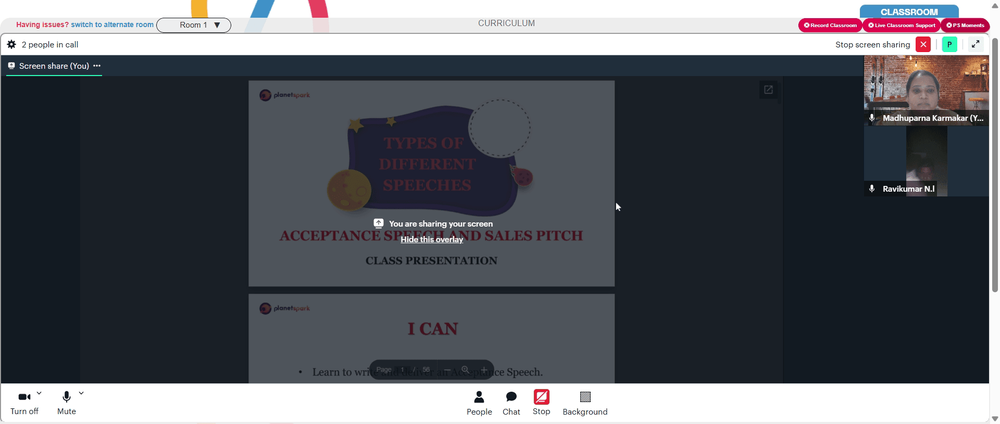Open Live Classroom Support
Viewport: 1000px width, 424px height.
click(902, 26)
